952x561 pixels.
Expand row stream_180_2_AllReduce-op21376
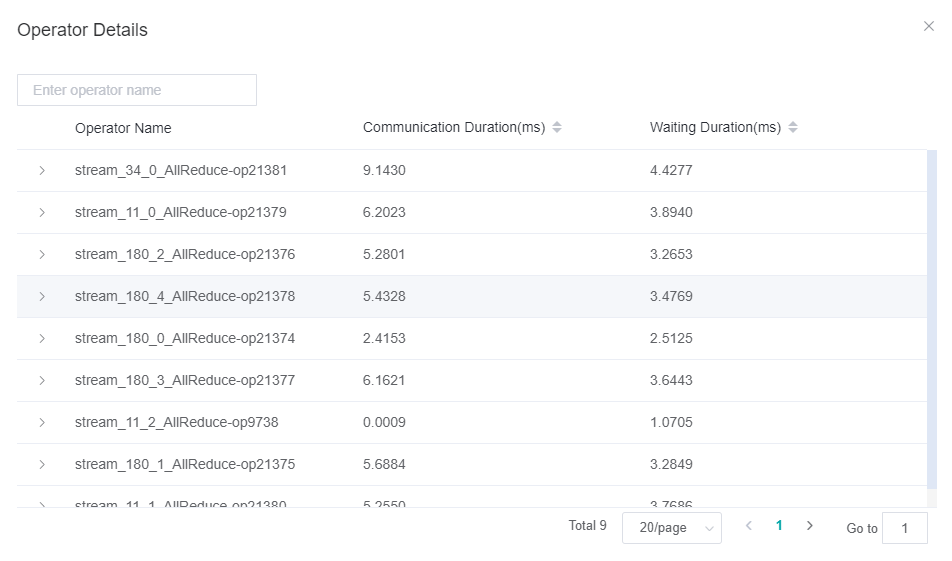point(42,255)
